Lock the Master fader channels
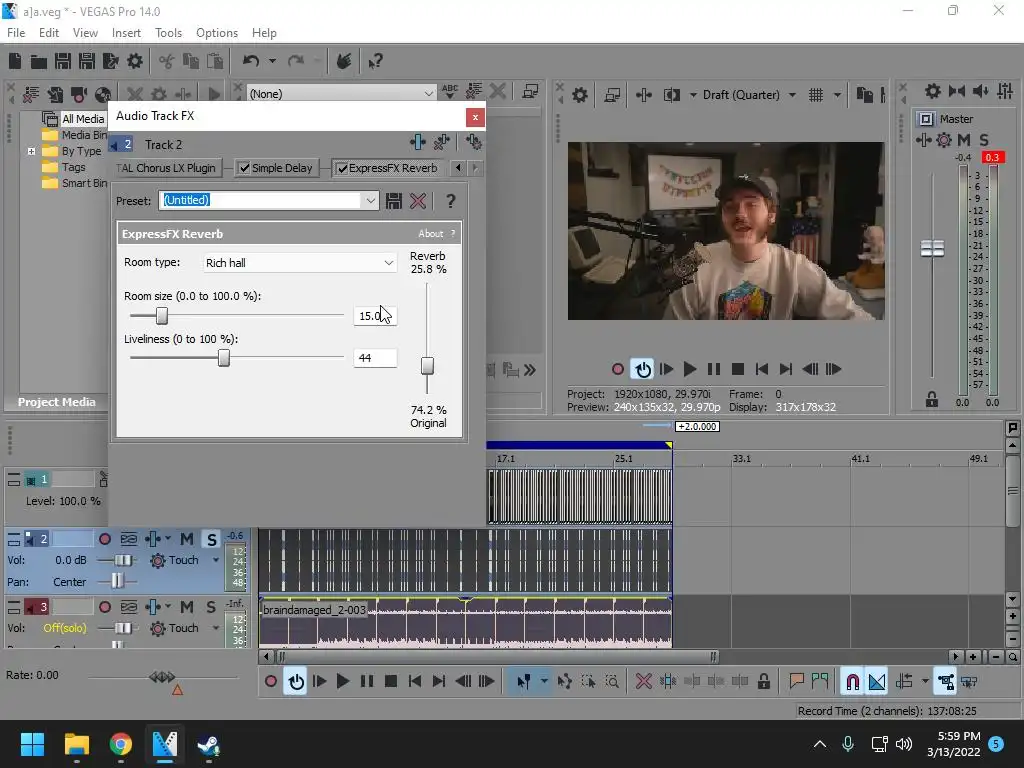The width and height of the screenshot is (1024, 768). (932, 400)
